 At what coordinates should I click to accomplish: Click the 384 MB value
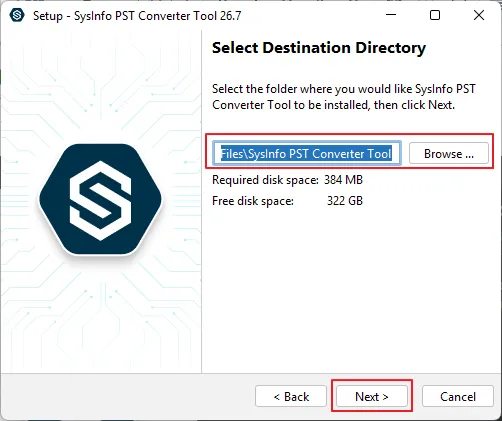coord(343,180)
